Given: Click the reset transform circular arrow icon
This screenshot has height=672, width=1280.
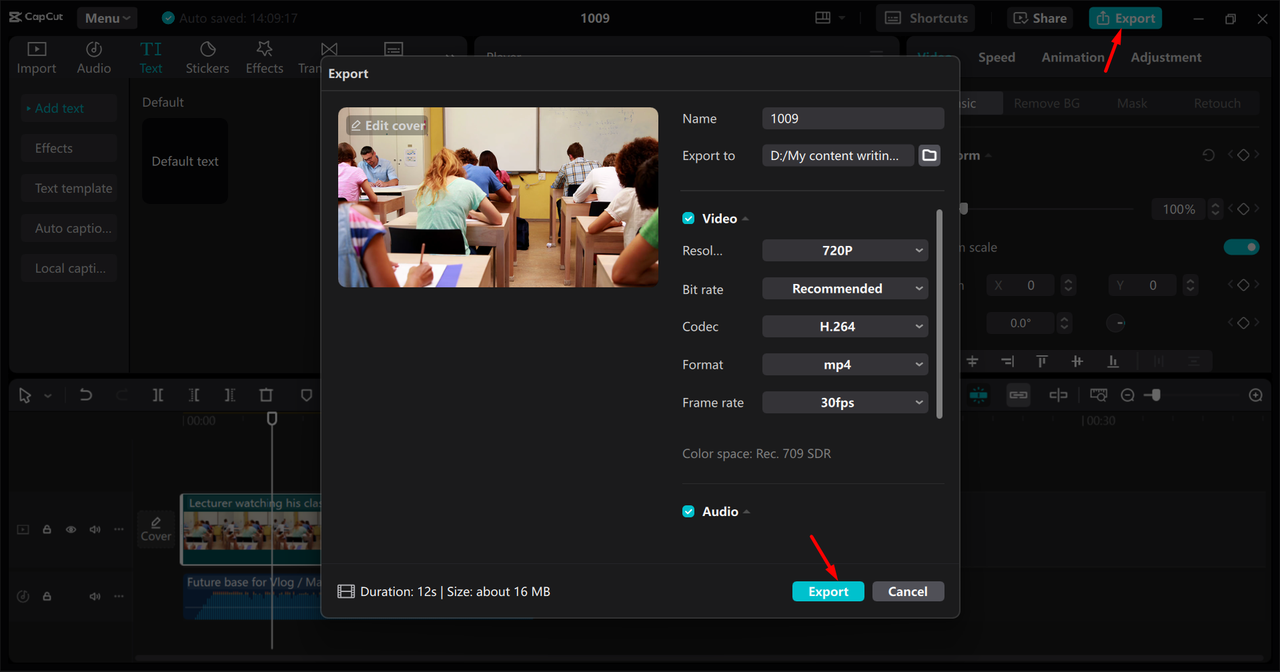Looking at the screenshot, I should click(x=1208, y=155).
